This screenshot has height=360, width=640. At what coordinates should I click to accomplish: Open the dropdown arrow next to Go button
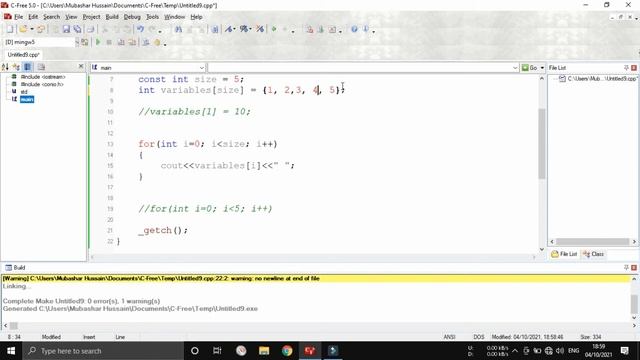point(542,68)
